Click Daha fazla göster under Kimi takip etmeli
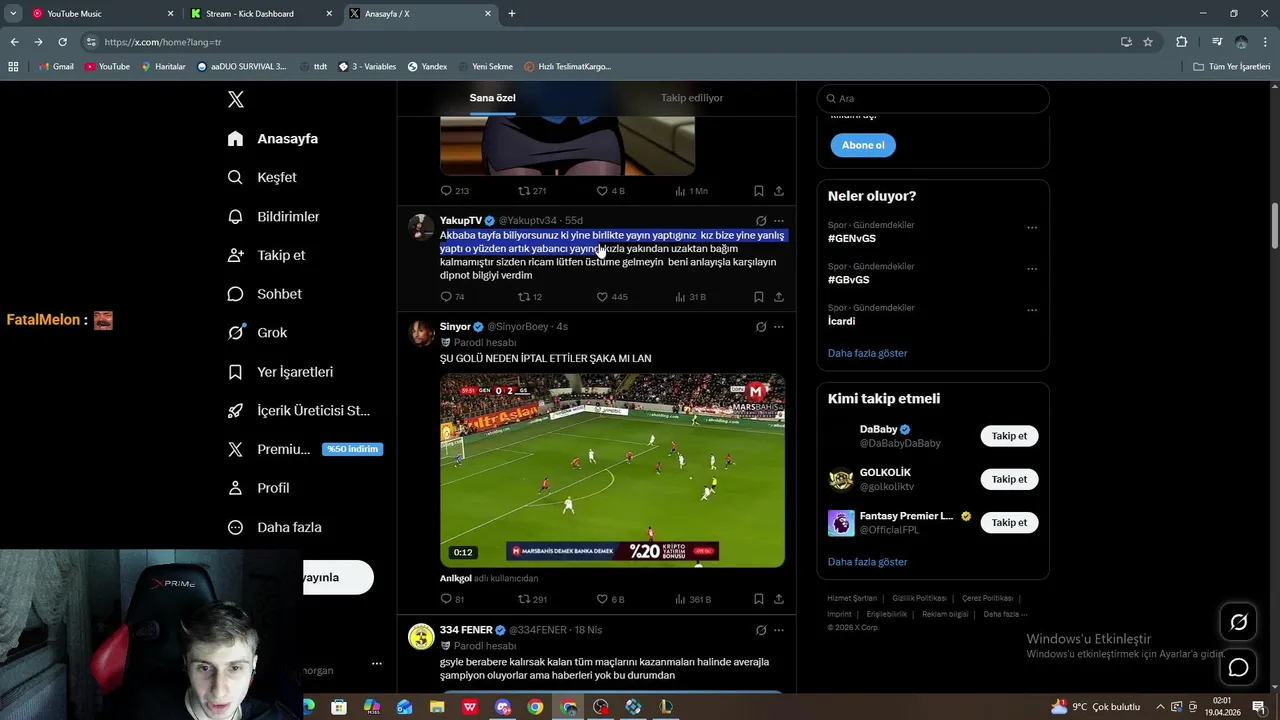The width and height of the screenshot is (1280, 720). (x=867, y=562)
